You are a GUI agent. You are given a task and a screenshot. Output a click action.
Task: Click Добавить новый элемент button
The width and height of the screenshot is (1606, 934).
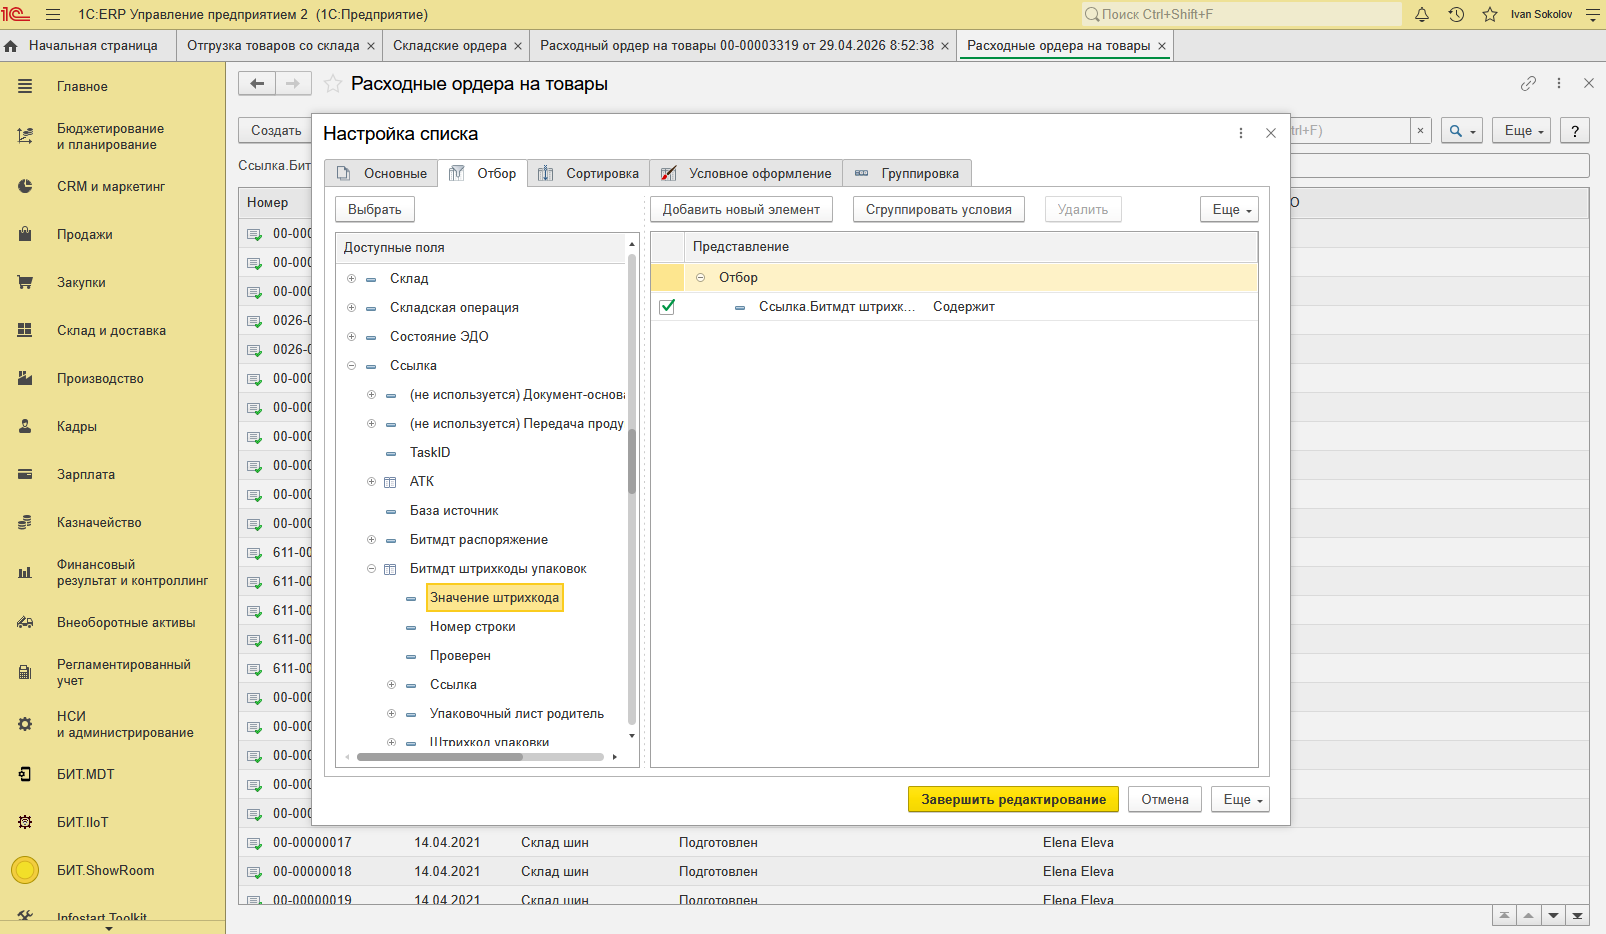pyautogui.click(x=741, y=210)
